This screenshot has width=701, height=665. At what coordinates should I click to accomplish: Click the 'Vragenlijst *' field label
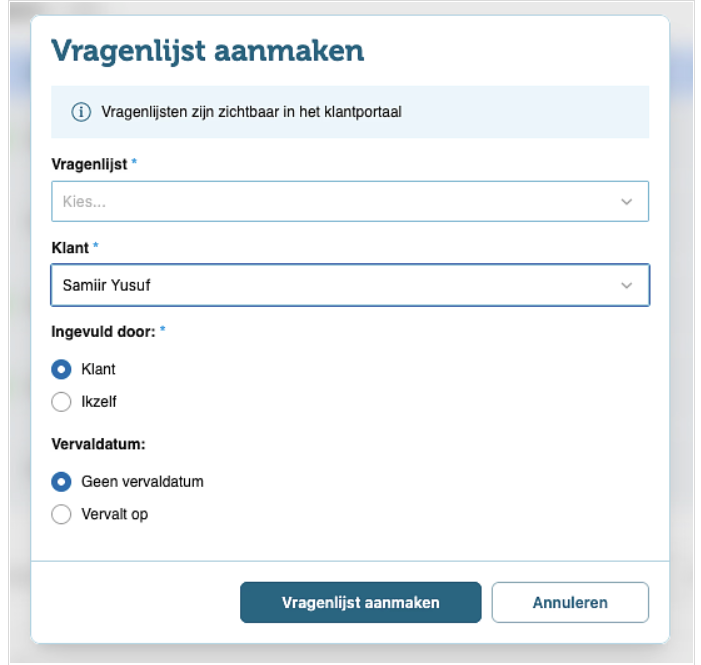90,164
